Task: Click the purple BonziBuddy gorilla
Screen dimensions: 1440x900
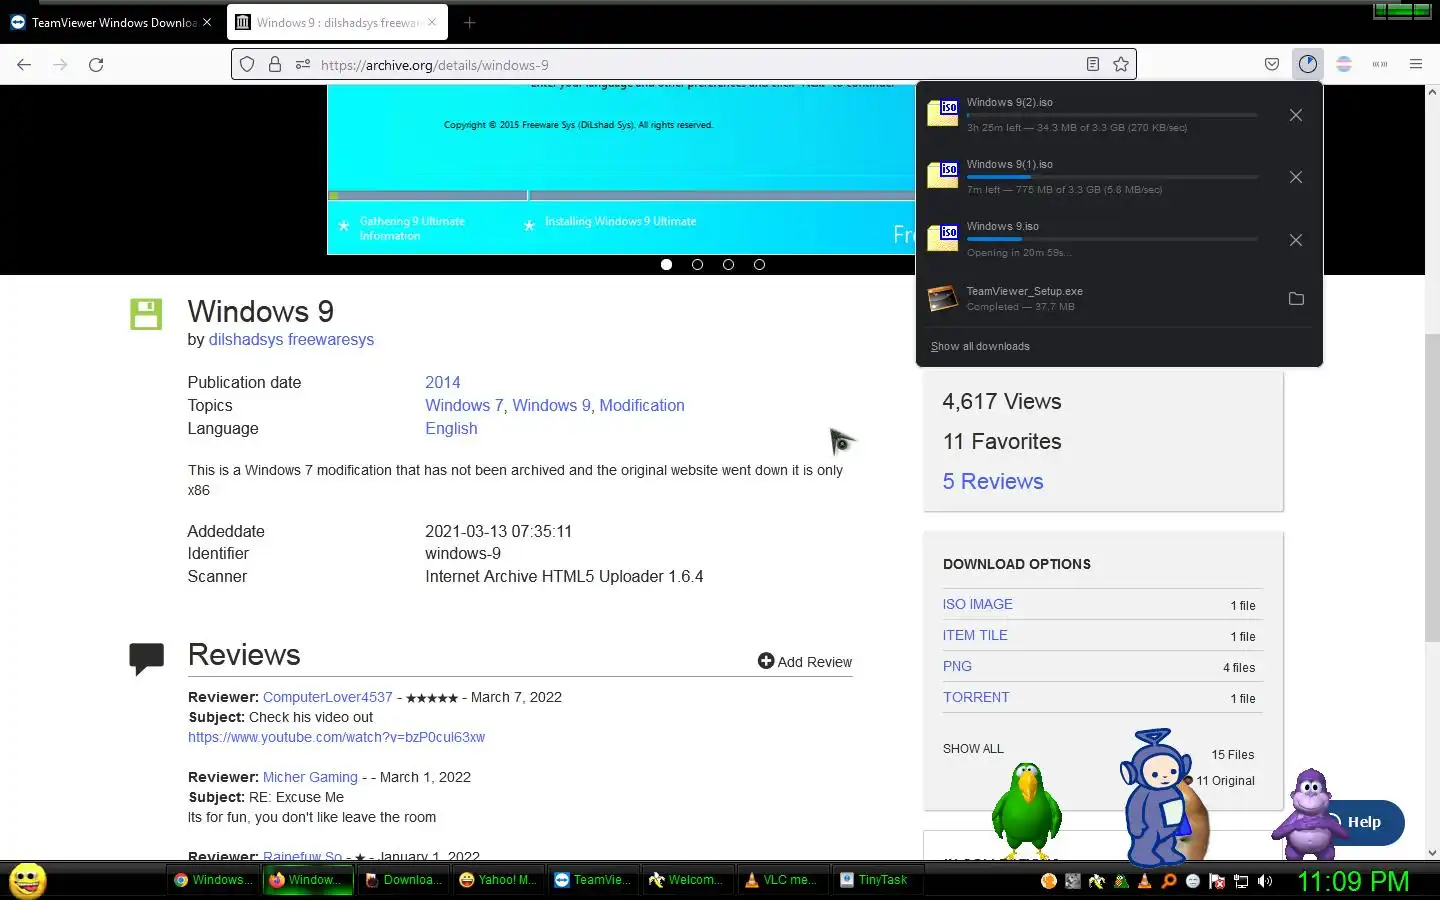Action: 1308,815
